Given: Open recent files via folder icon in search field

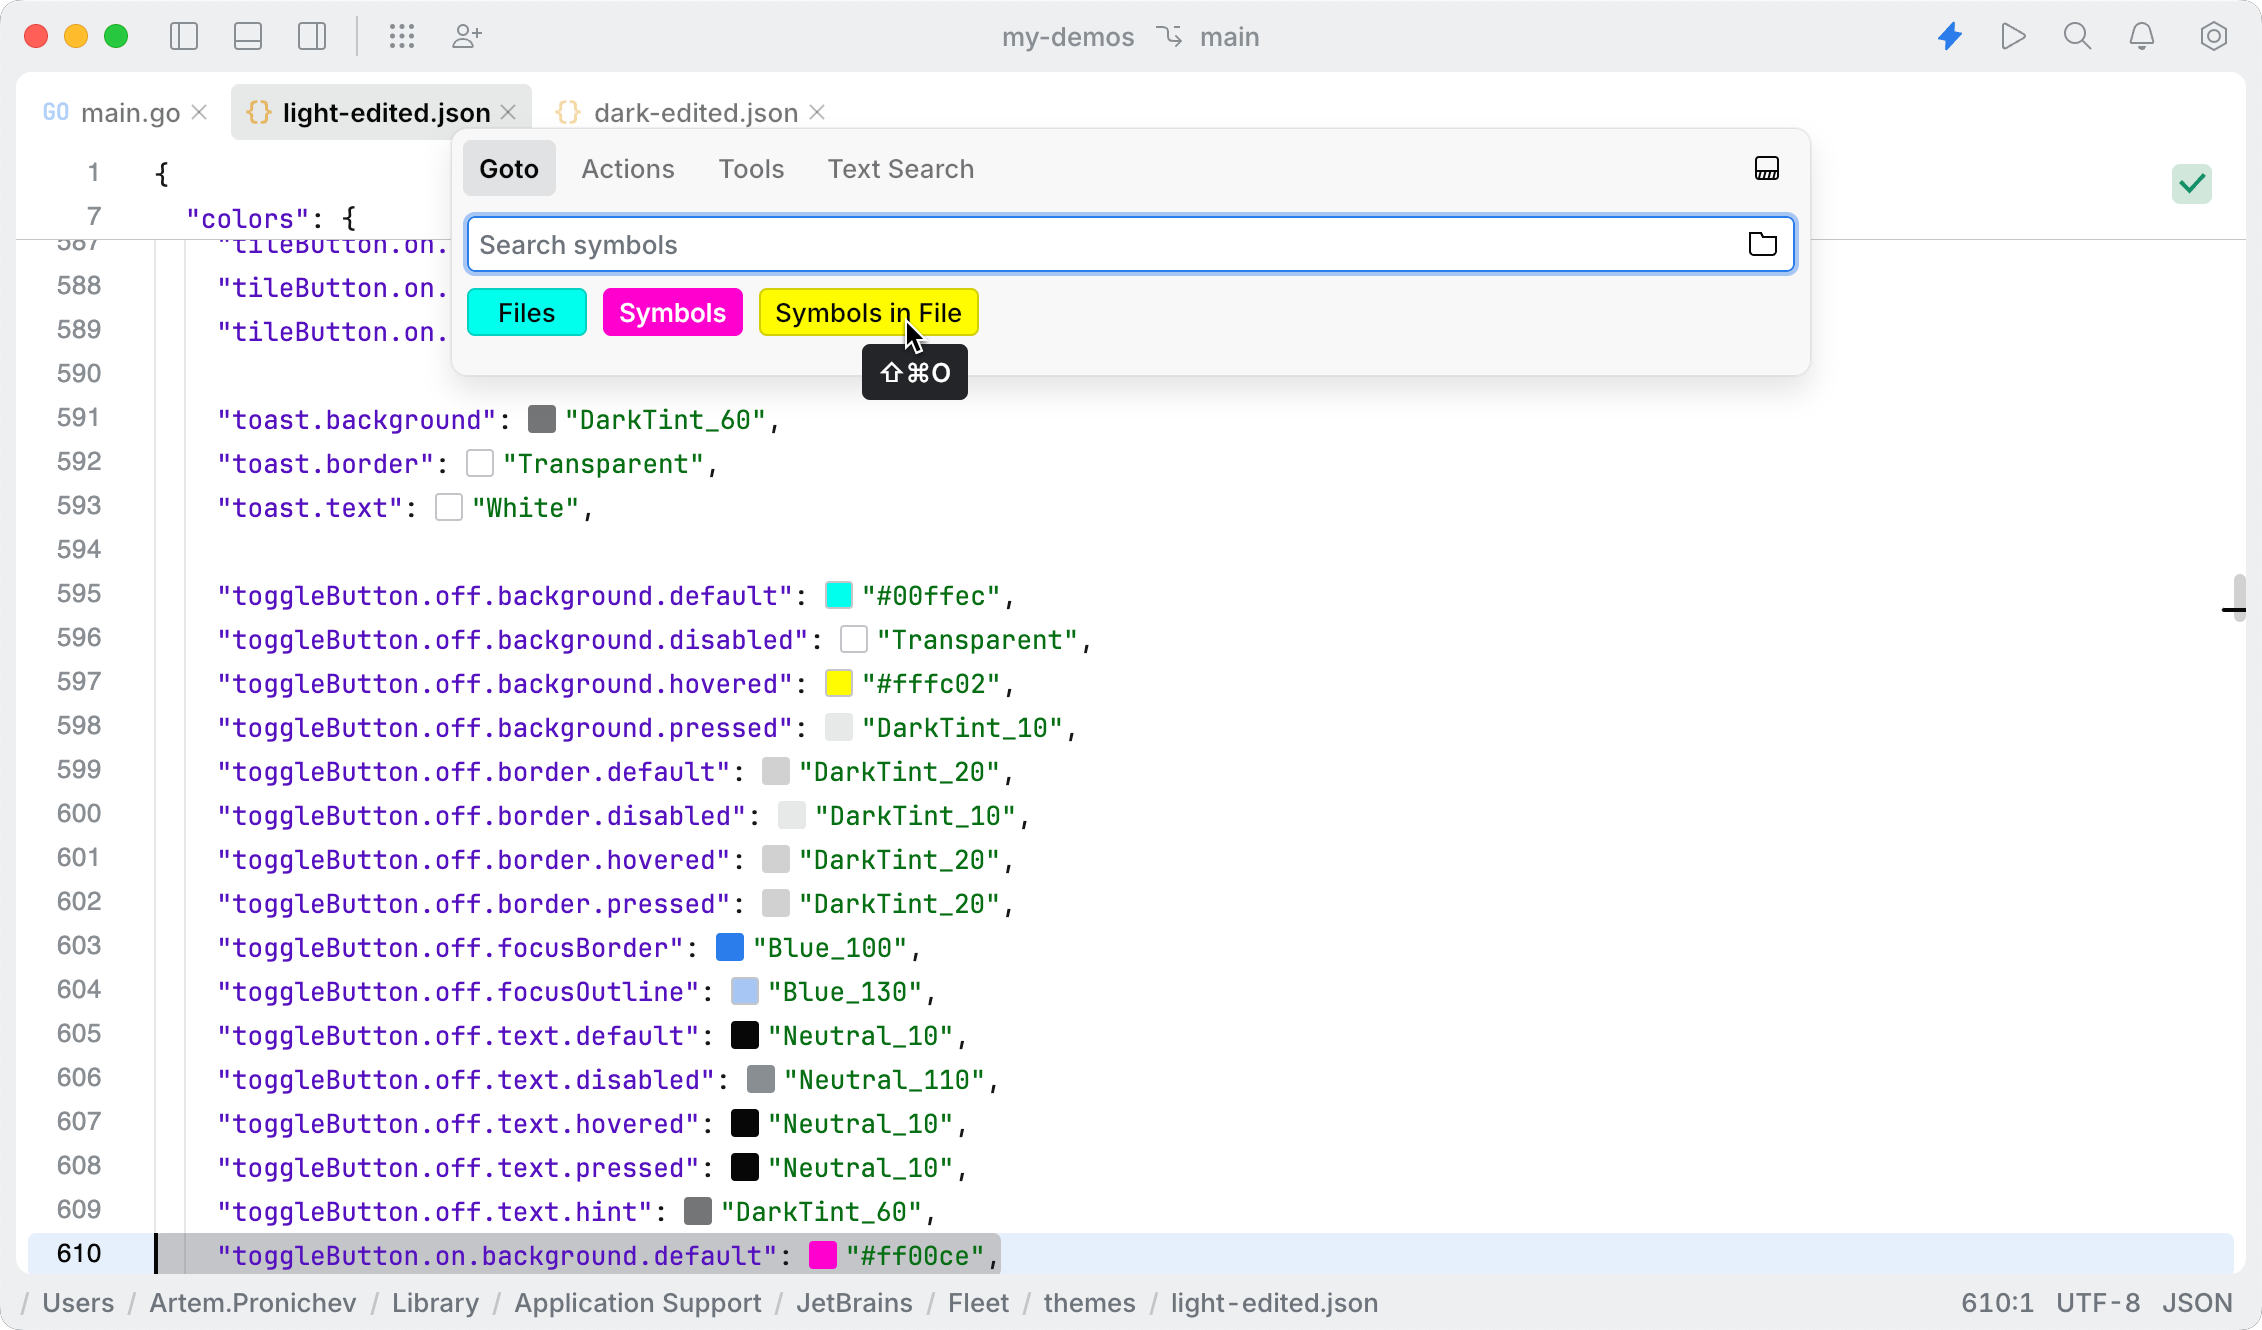Looking at the screenshot, I should pos(1763,244).
